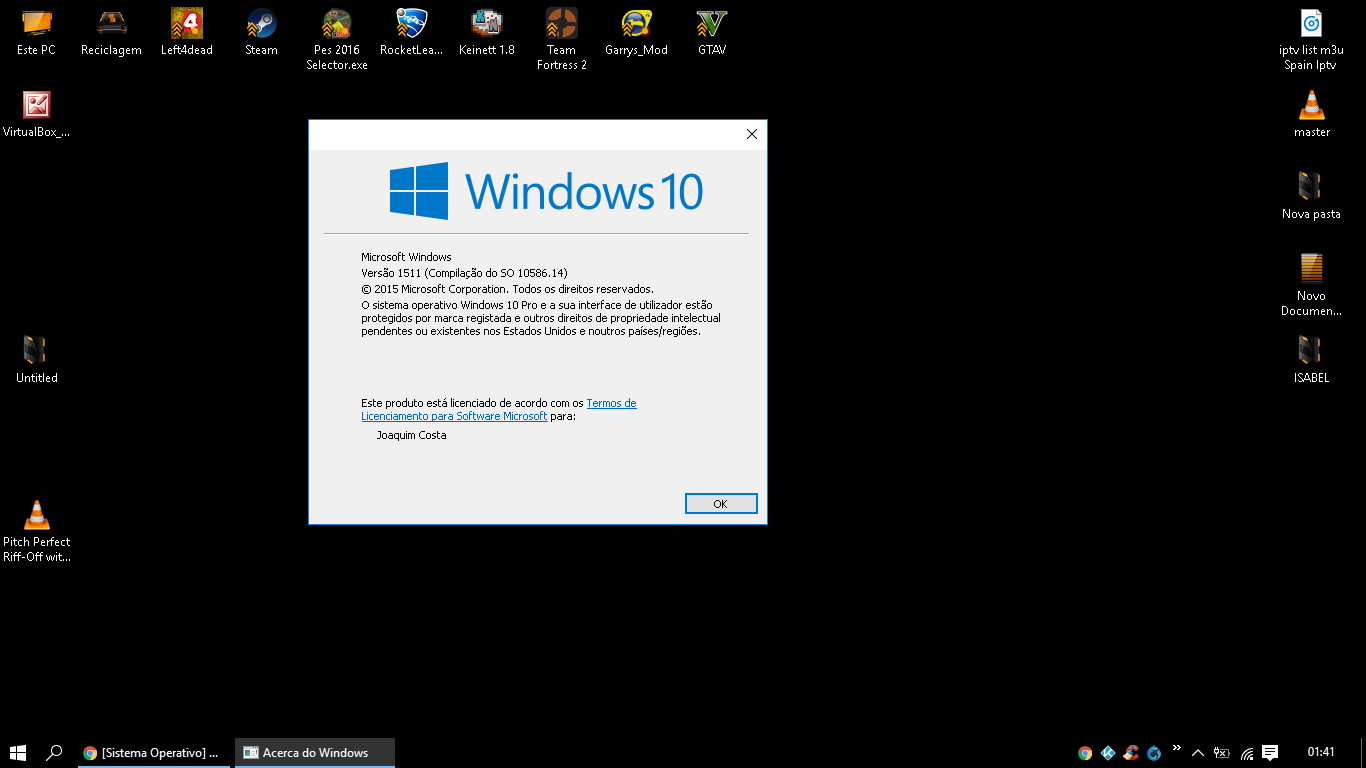Viewport: 1366px width, 768px height.
Task: Click the Kodi icon in the taskbar
Action: coord(1108,753)
